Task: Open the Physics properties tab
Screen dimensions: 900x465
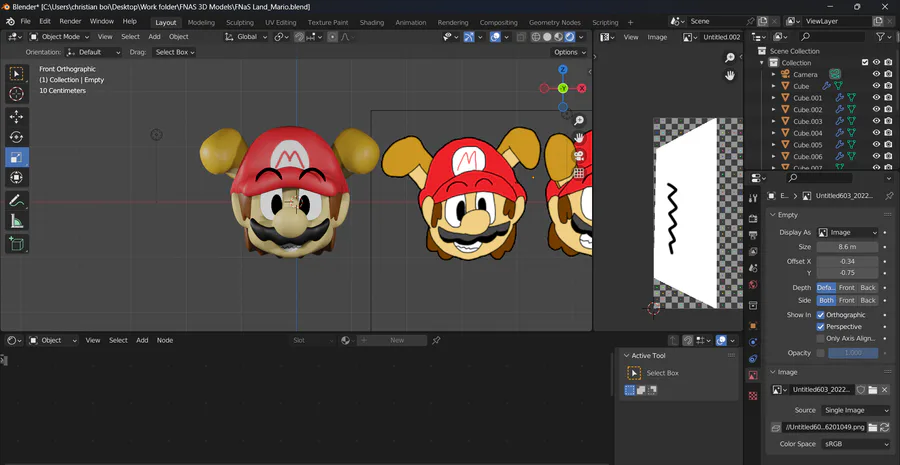Action: pos(753,342)
